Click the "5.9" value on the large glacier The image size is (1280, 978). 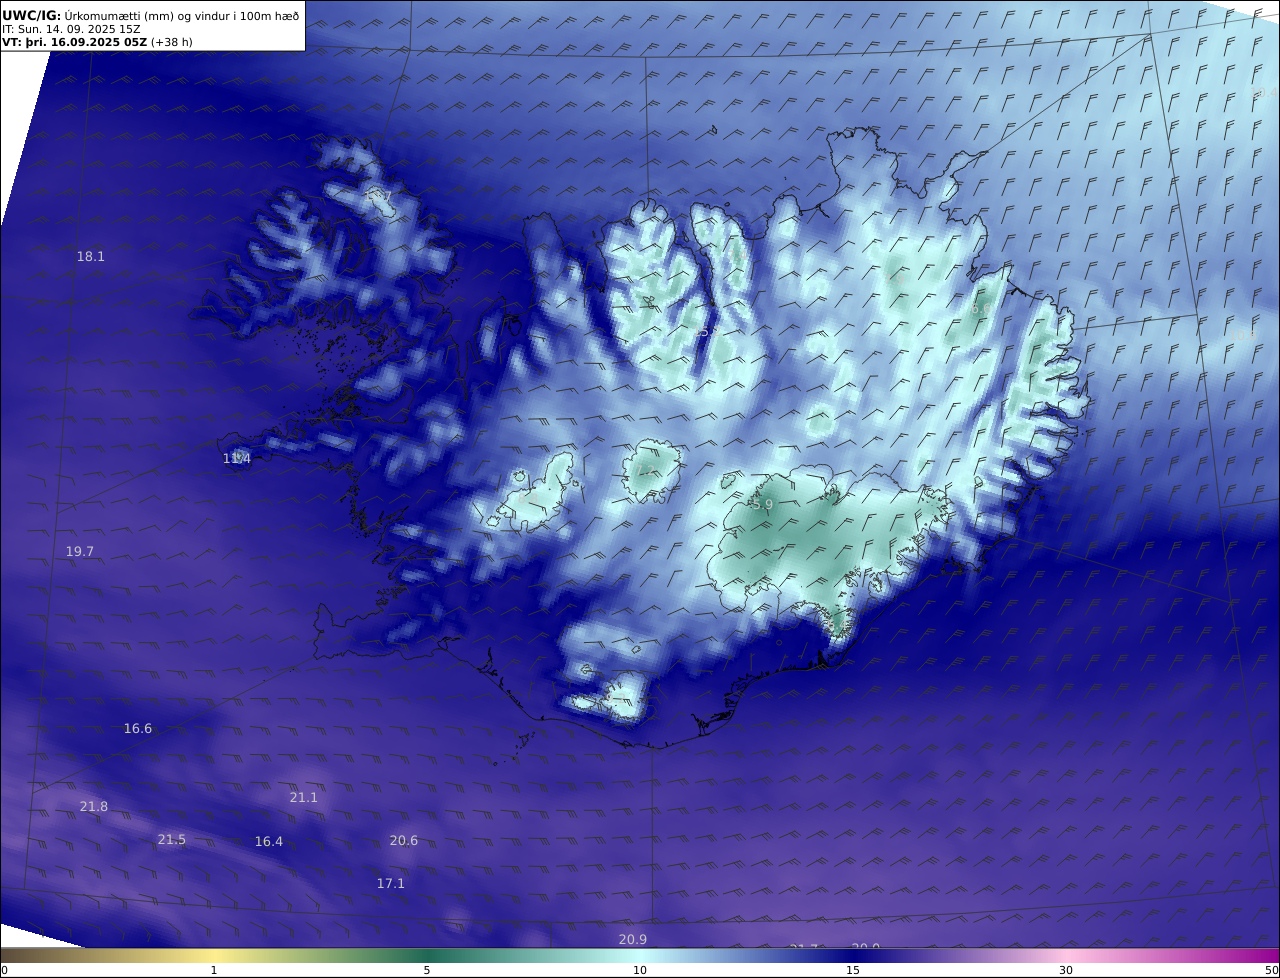pos(763,505)
